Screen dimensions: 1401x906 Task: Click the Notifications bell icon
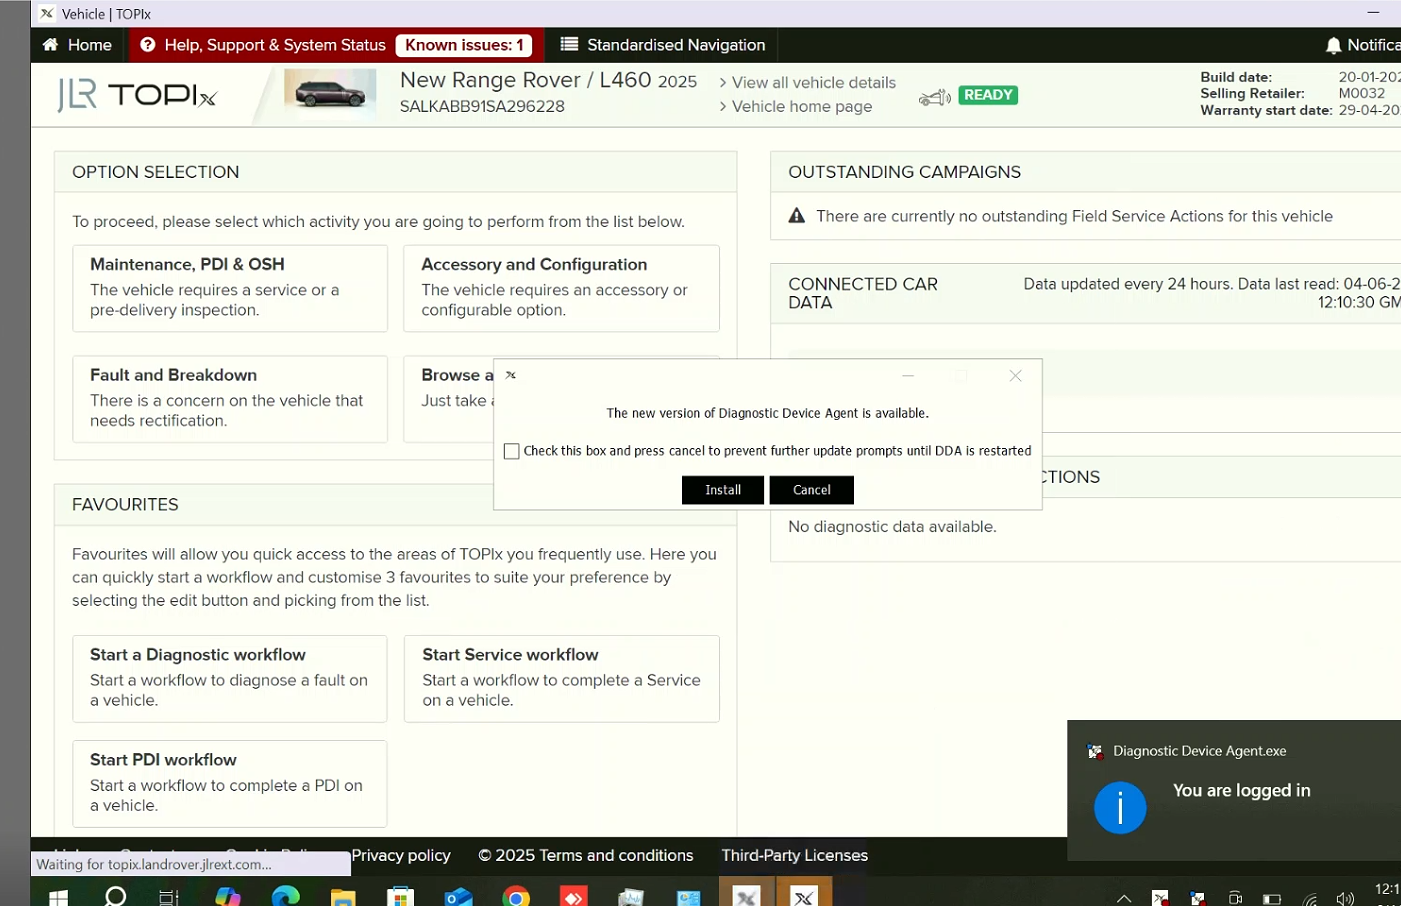pos(1333,45)
